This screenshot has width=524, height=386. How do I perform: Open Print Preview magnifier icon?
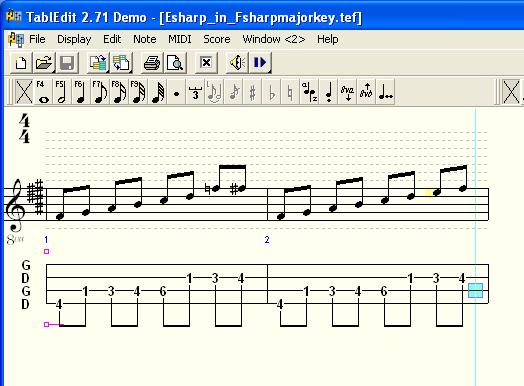[174, 62]
